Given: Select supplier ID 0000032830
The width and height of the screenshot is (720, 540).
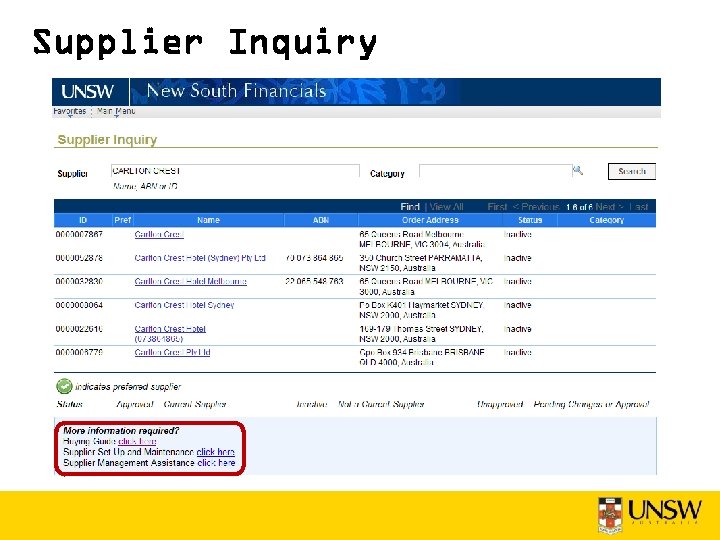Looking at the screenshot, I should [79, 281].
